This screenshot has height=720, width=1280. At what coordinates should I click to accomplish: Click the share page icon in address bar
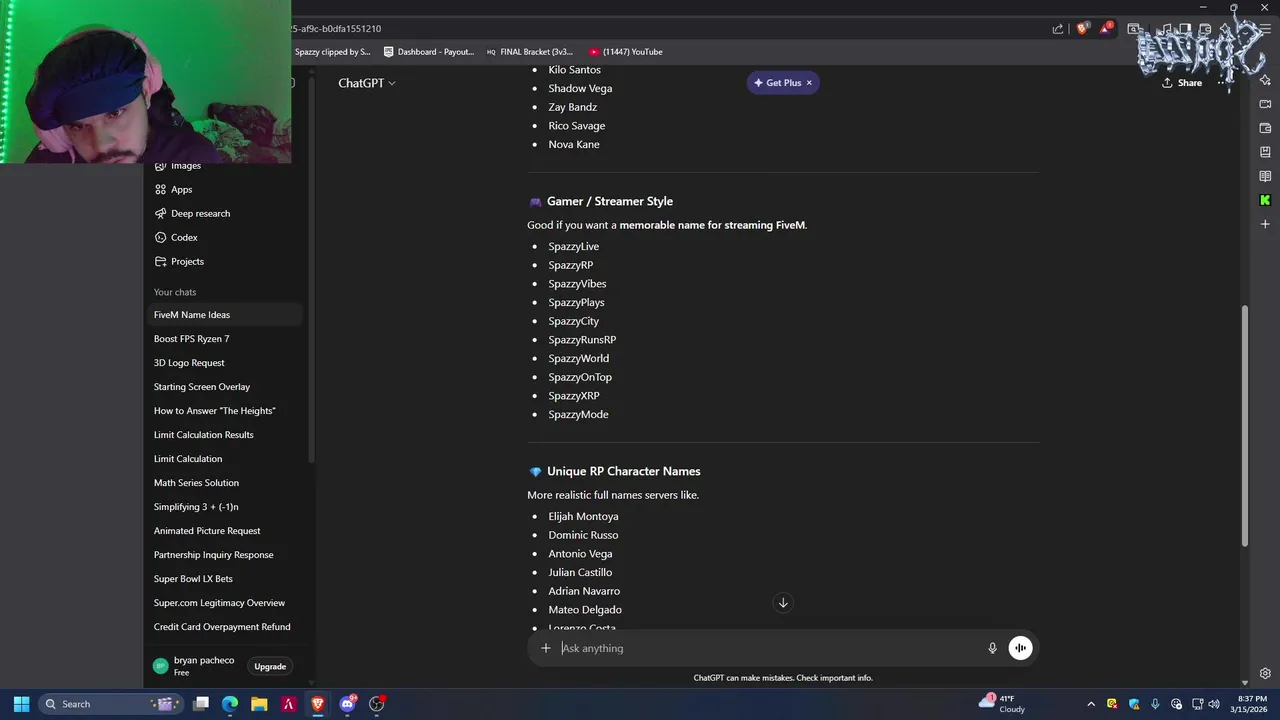pyautogui.click(x=1058, y=29)
